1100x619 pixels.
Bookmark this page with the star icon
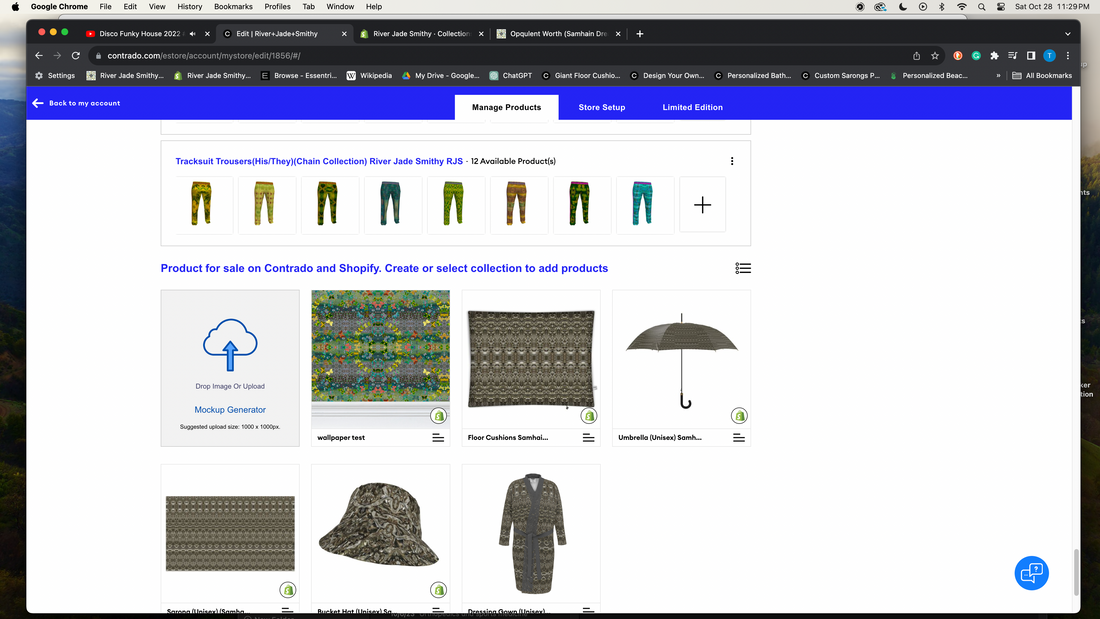click(935, 56)
